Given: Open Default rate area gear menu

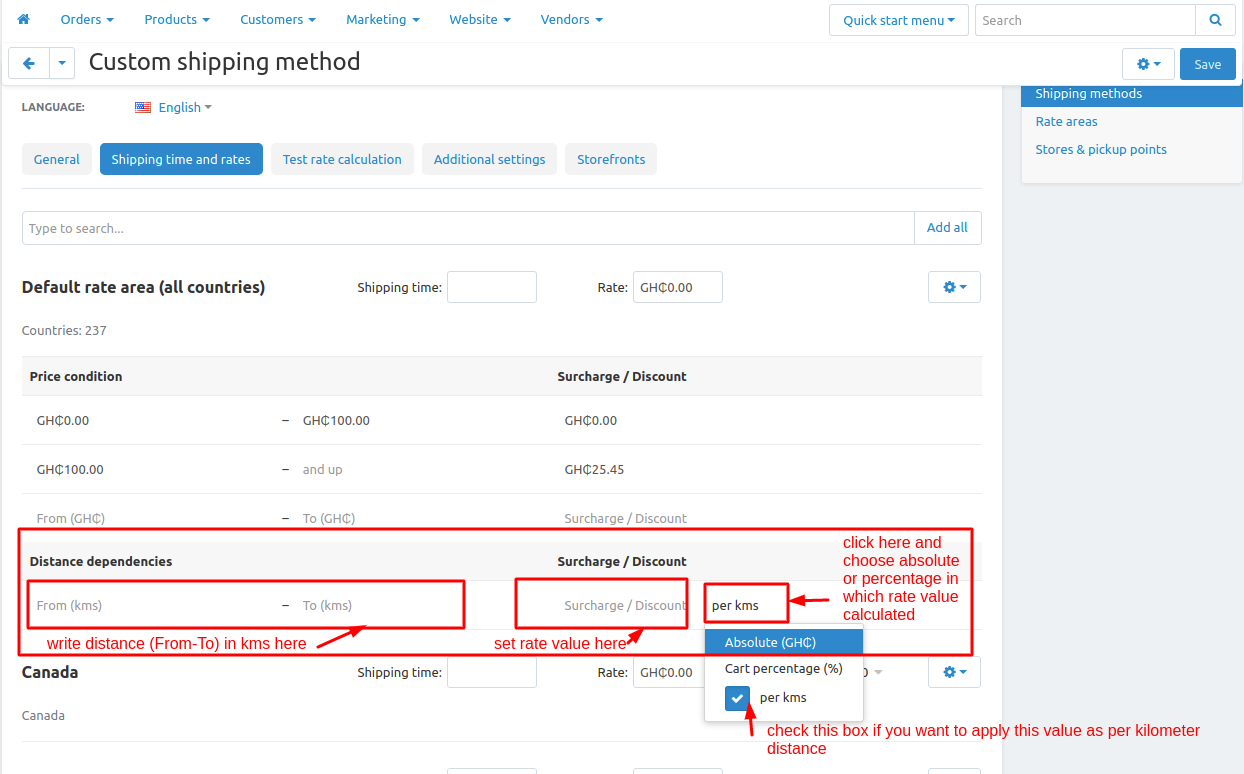Looking at the screenshot, I should coord(954,287).
